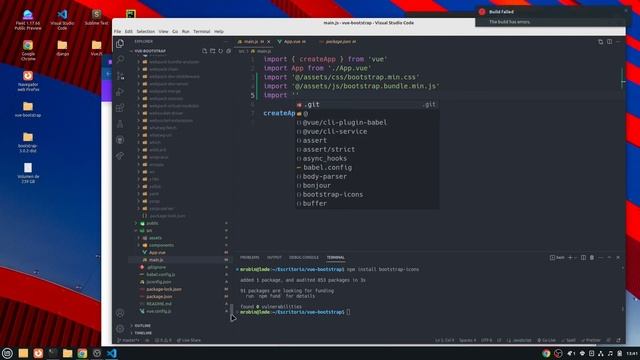Open the Sublime Text desktop shortcut
640x360 pixels.
[x=96, y=18]
